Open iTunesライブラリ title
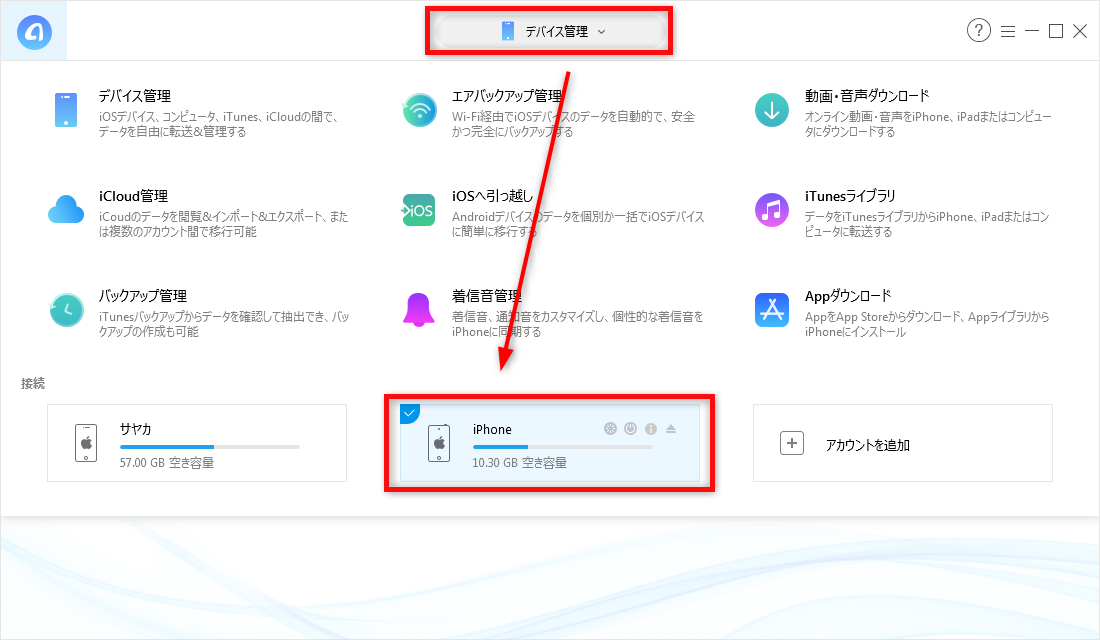Screen dimensions: 1100x640 point(850,196)
